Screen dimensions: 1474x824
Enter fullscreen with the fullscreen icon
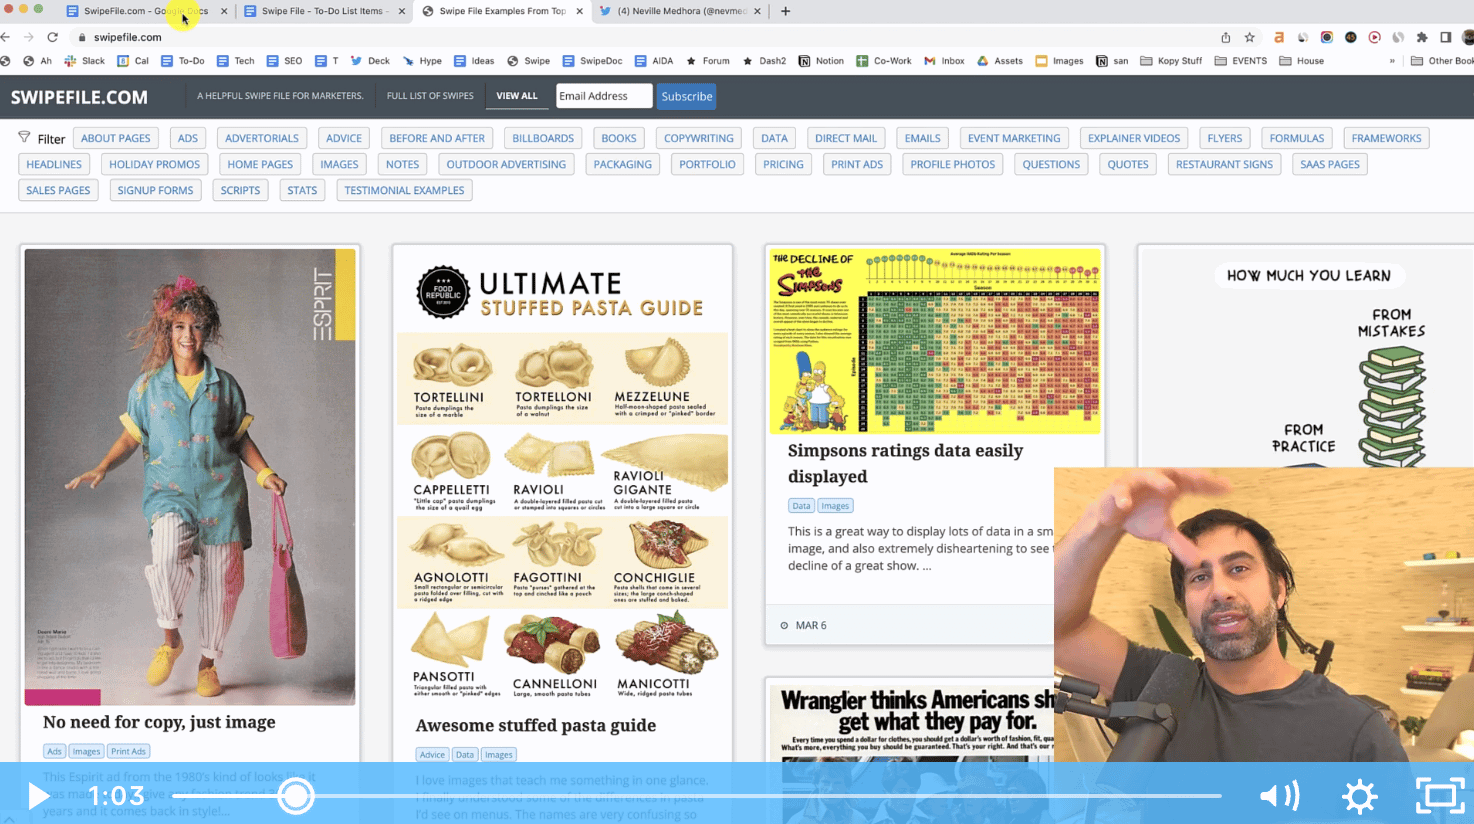click(1440, 796)
